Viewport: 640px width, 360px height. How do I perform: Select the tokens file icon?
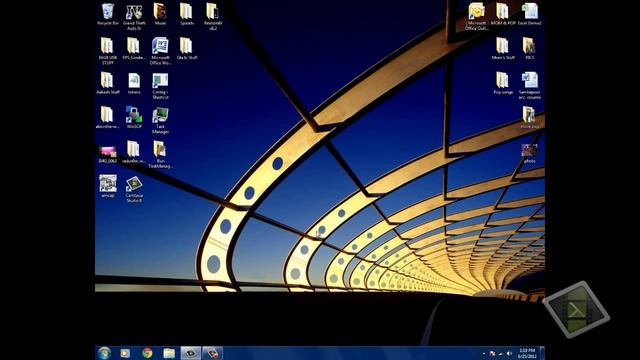point(134,83)
